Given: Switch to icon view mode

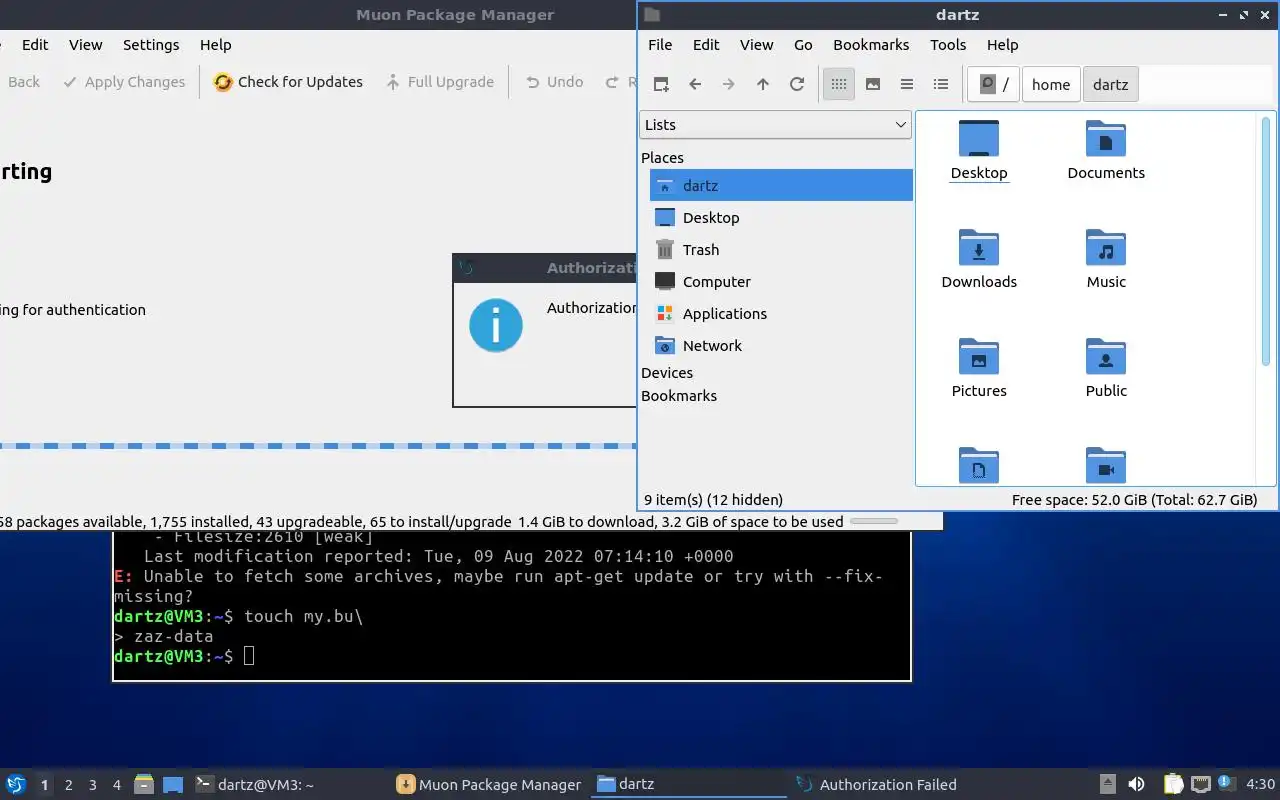Looking at the screenshot, I should click(839, 84).
